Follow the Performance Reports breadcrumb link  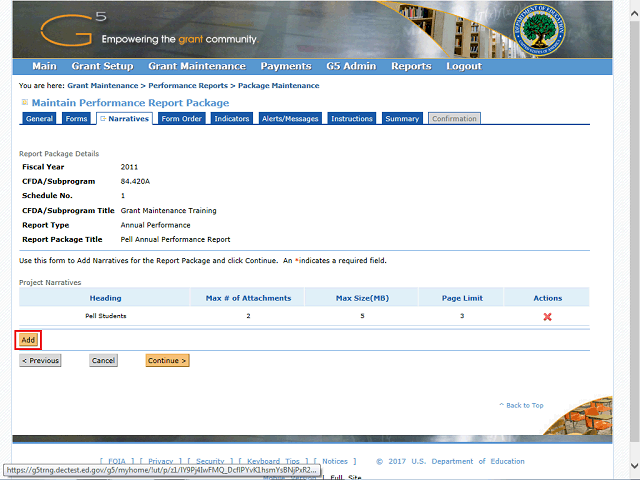tap(188, 85)
